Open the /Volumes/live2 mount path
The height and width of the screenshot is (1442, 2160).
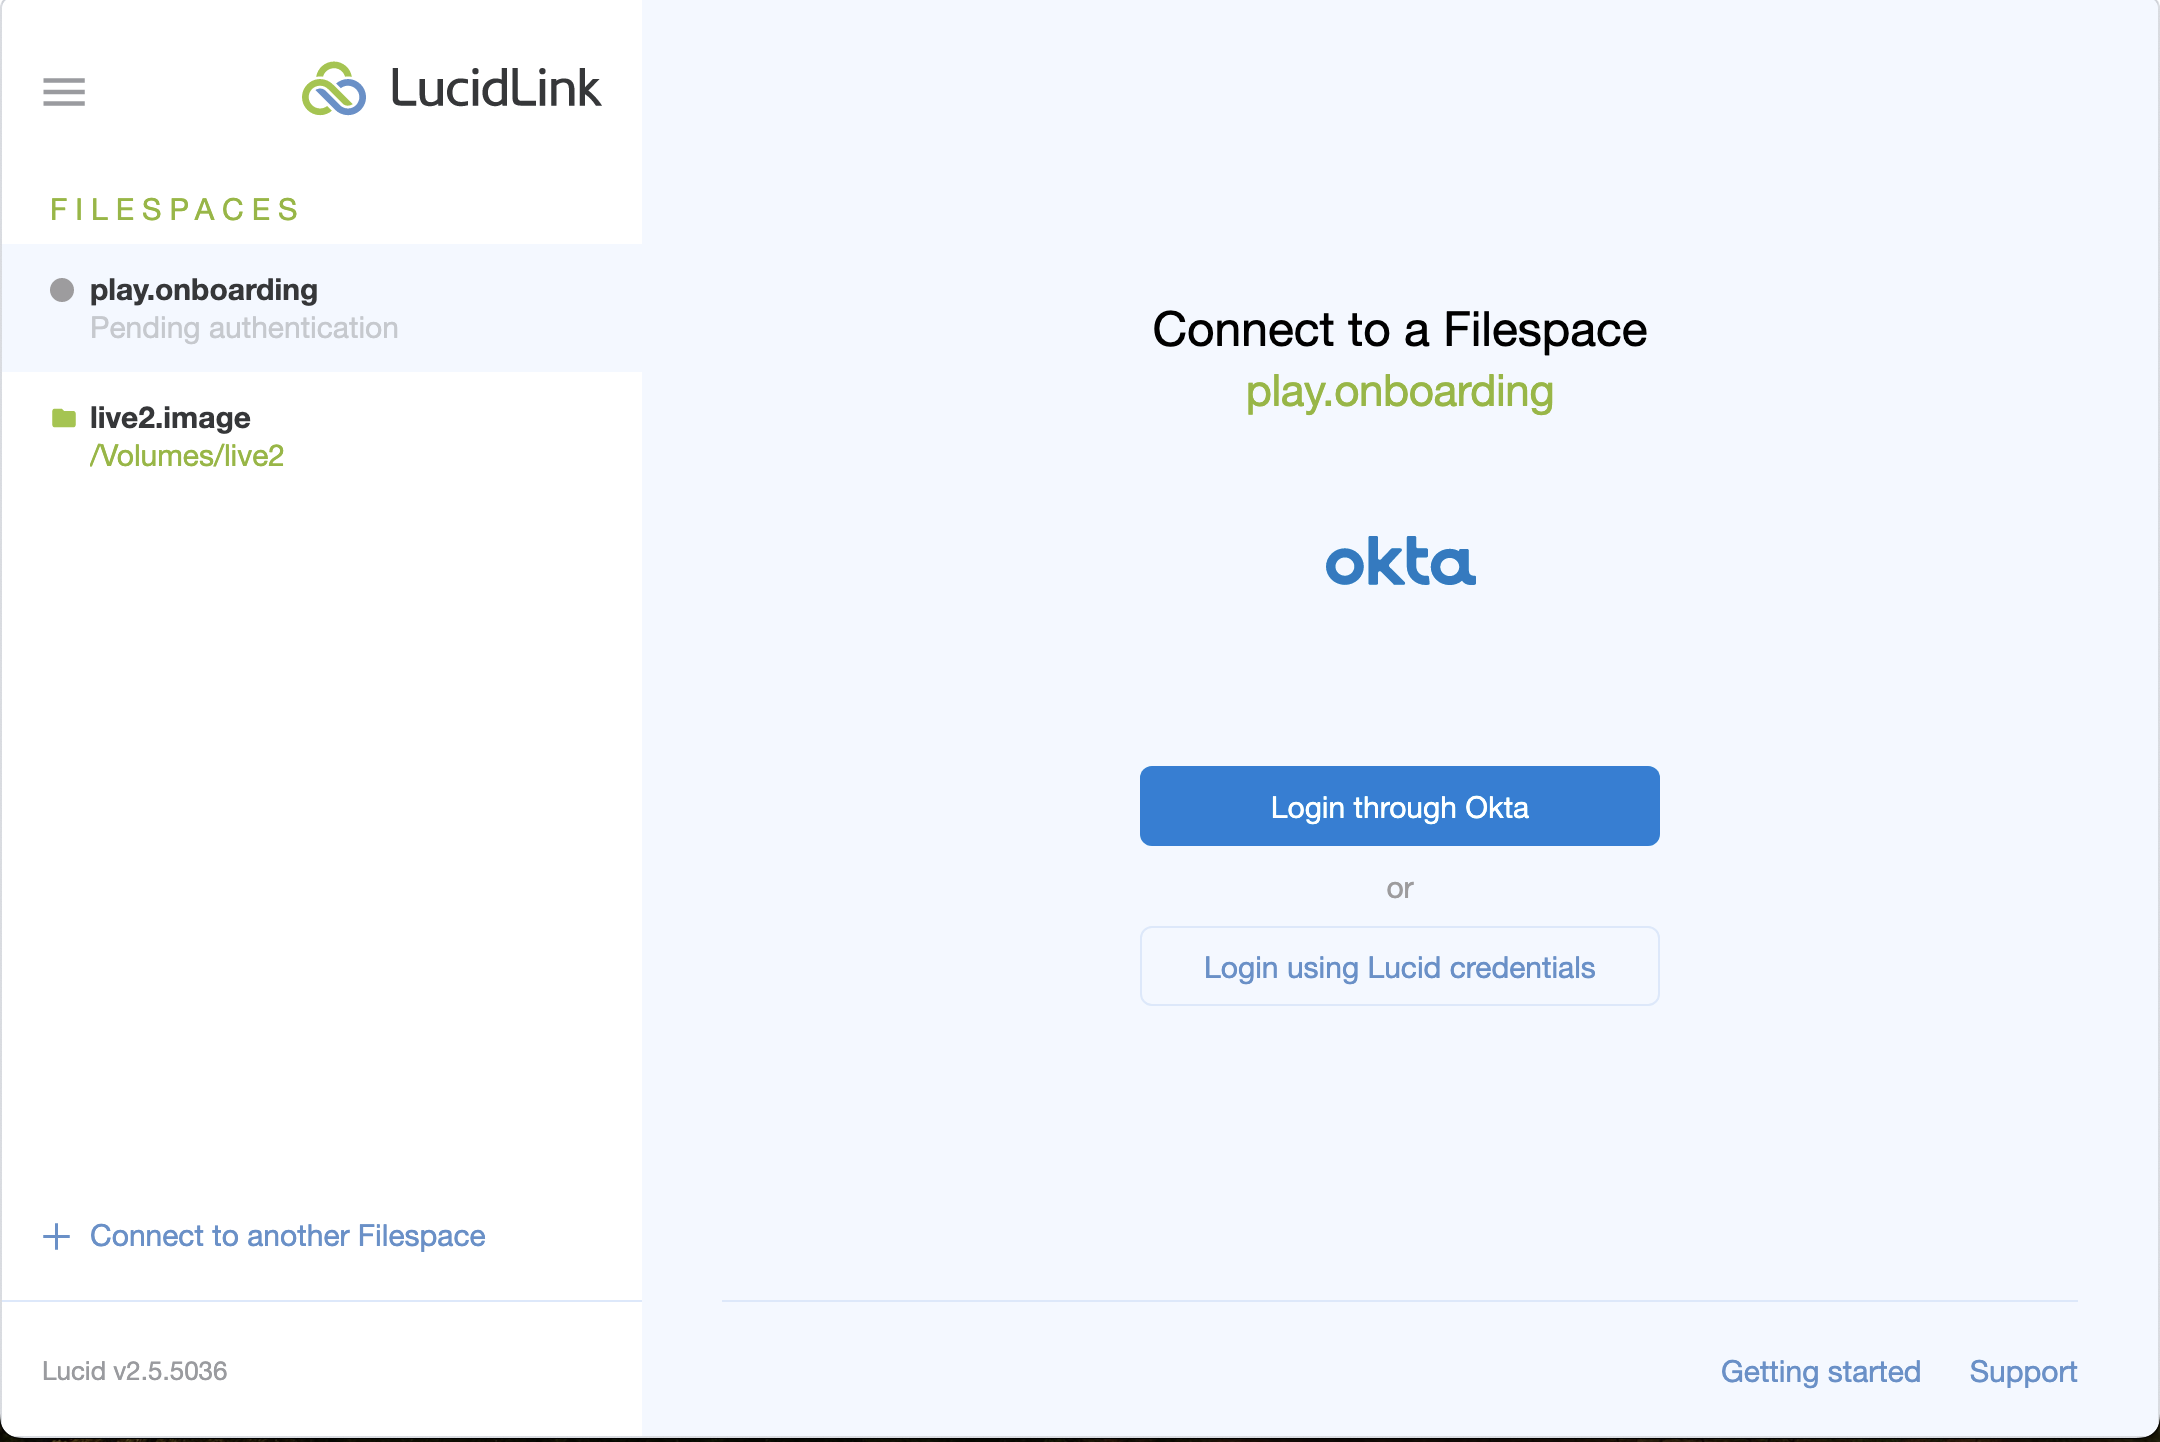187,456
